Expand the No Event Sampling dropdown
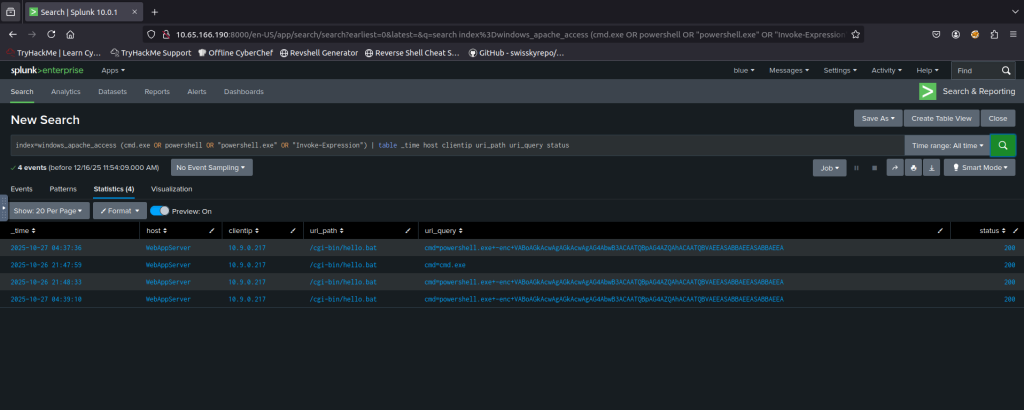This screenshot has height=410, width=1024. point(211,168)
